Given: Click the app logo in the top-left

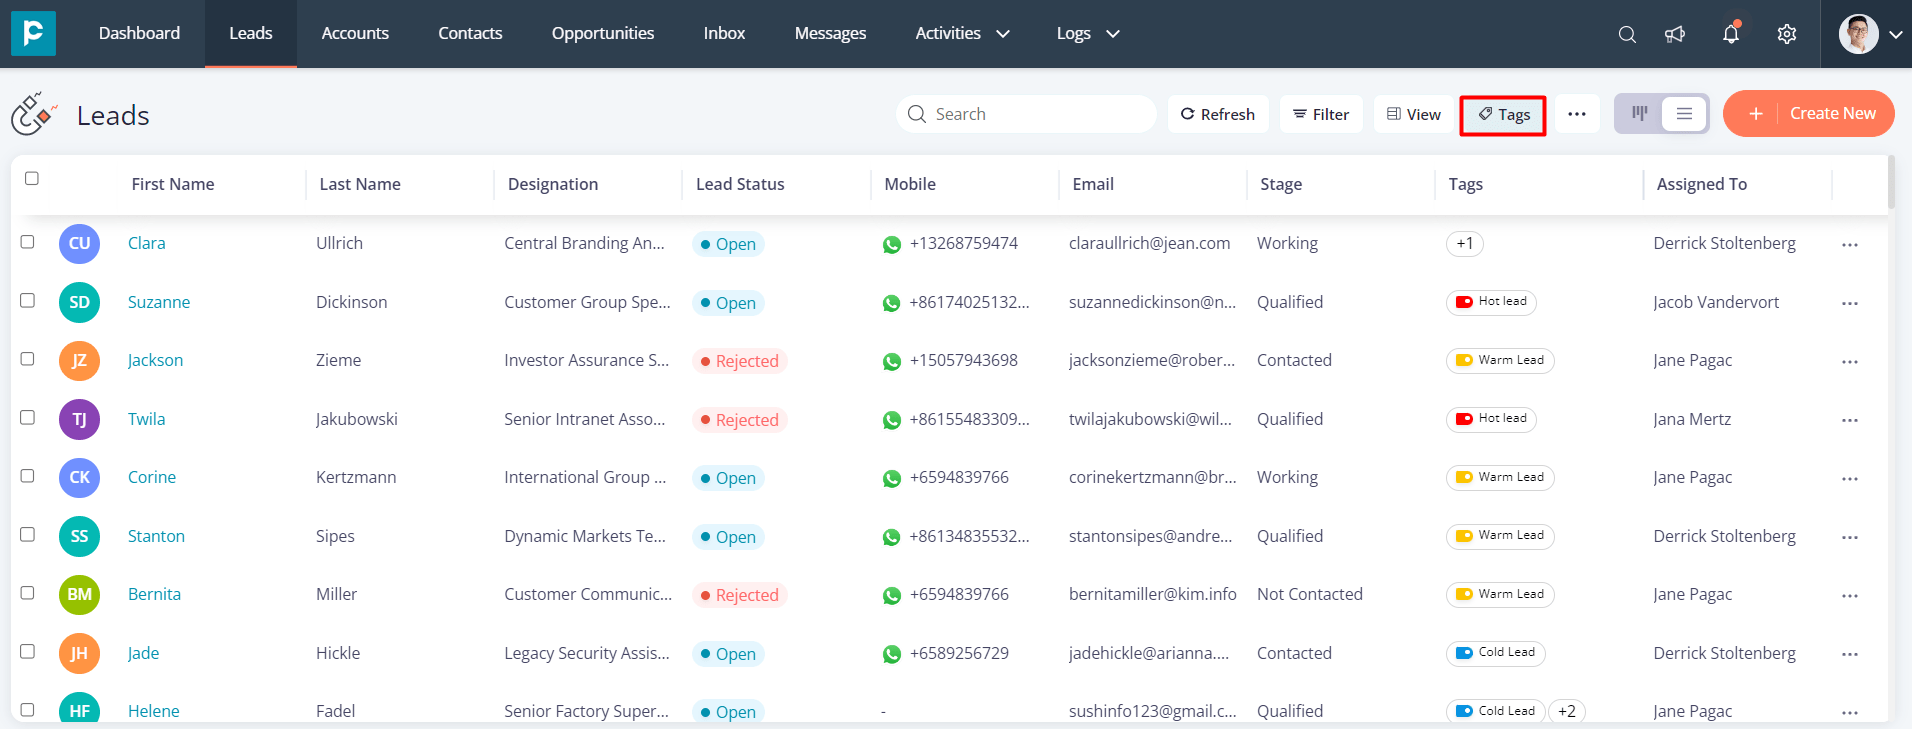Looking at the screenshot, I should click(x=33, y=33).
